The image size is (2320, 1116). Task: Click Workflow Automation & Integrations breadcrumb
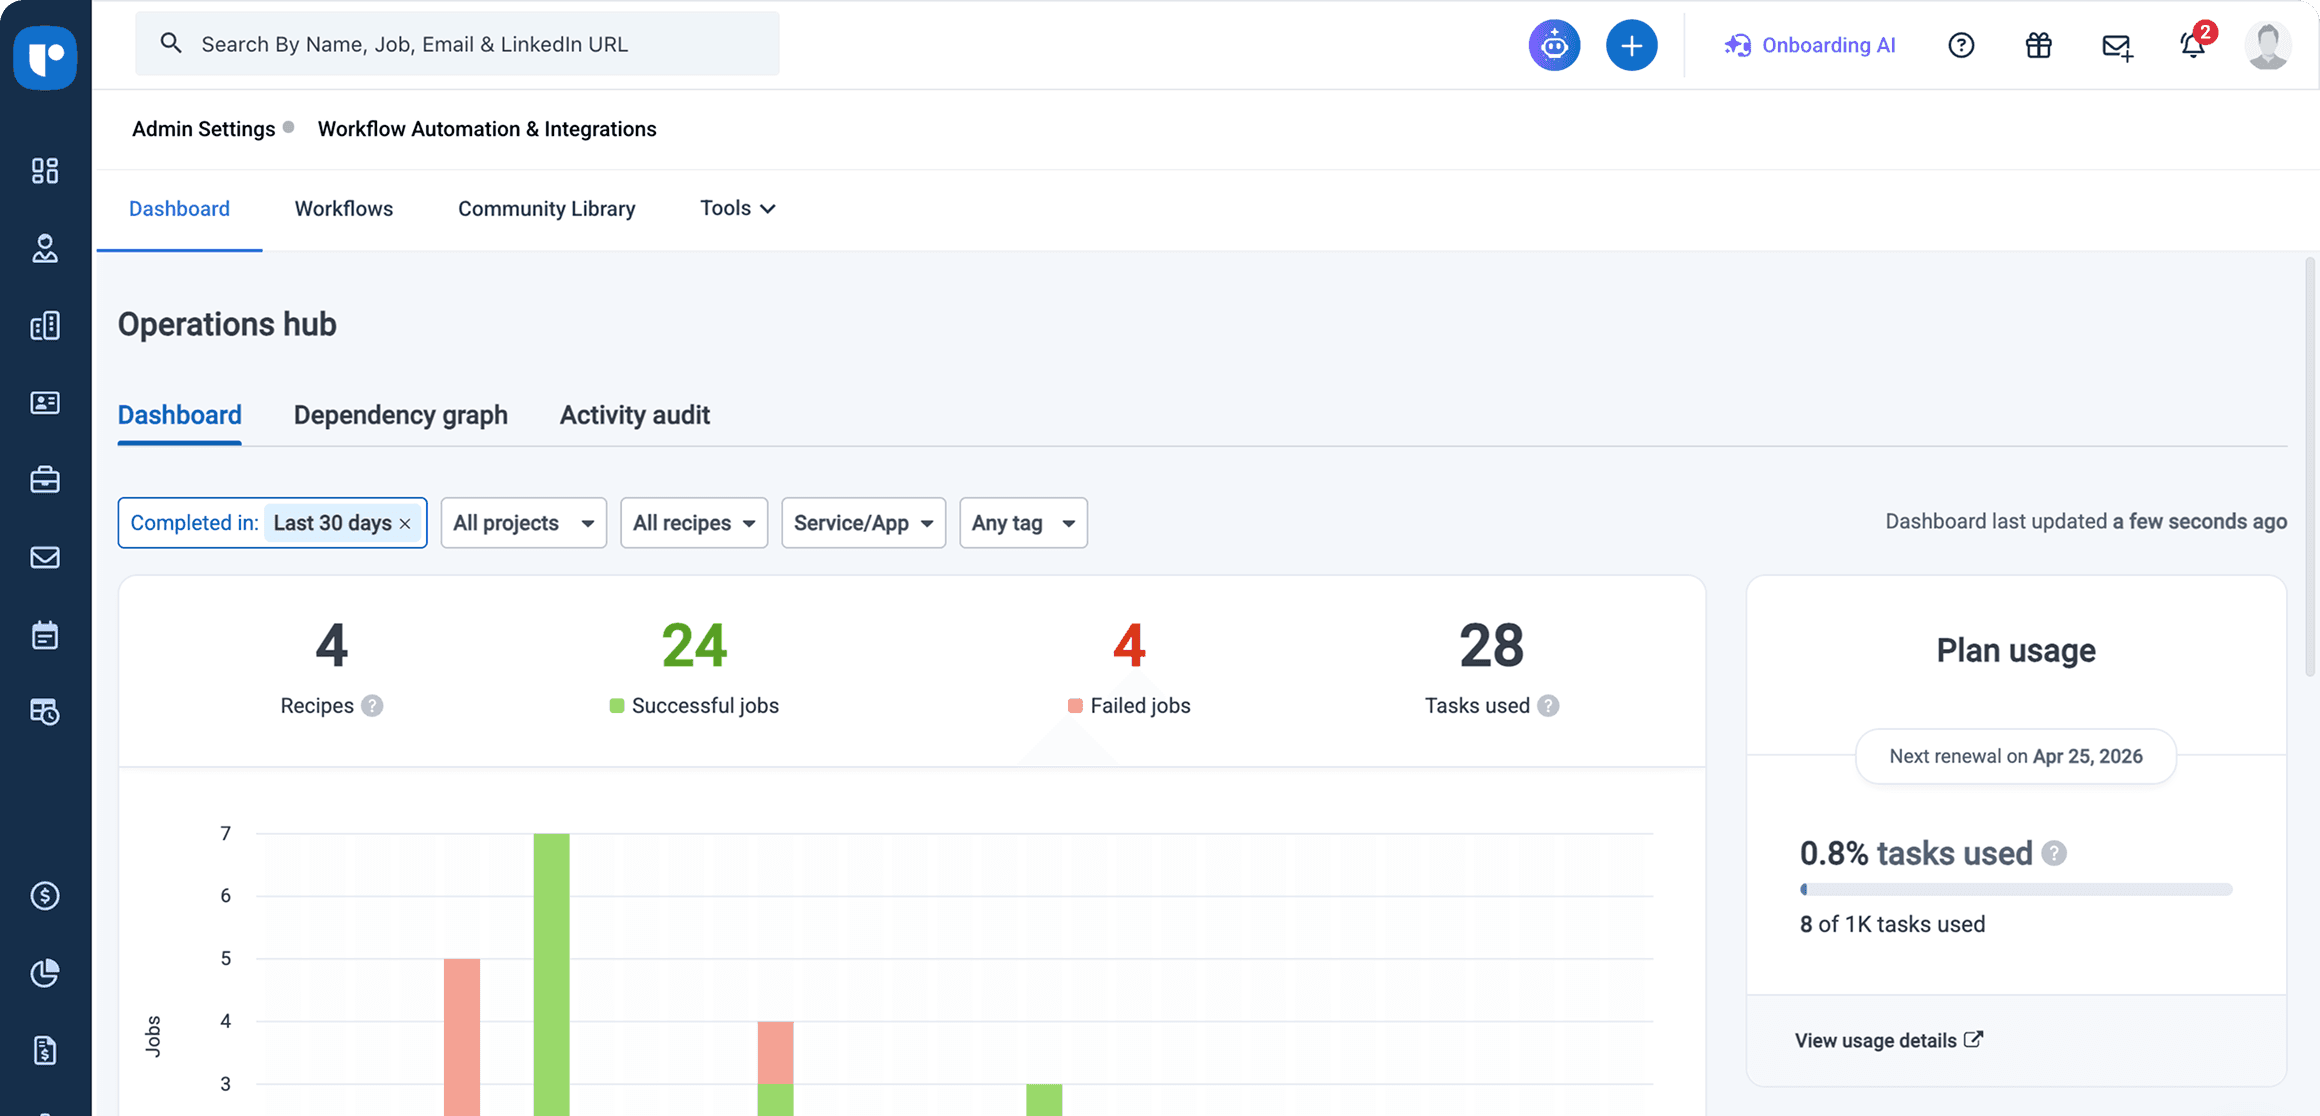tap(487, 129)
